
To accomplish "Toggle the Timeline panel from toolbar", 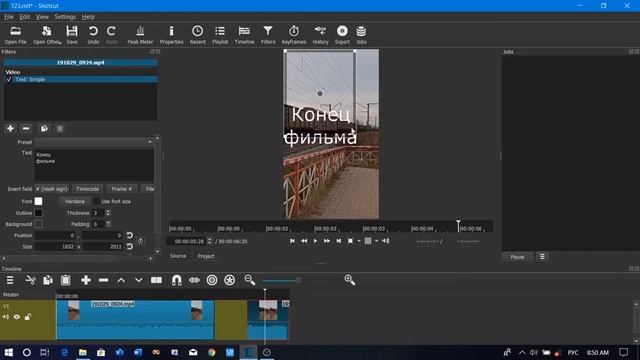I will 244,35.
